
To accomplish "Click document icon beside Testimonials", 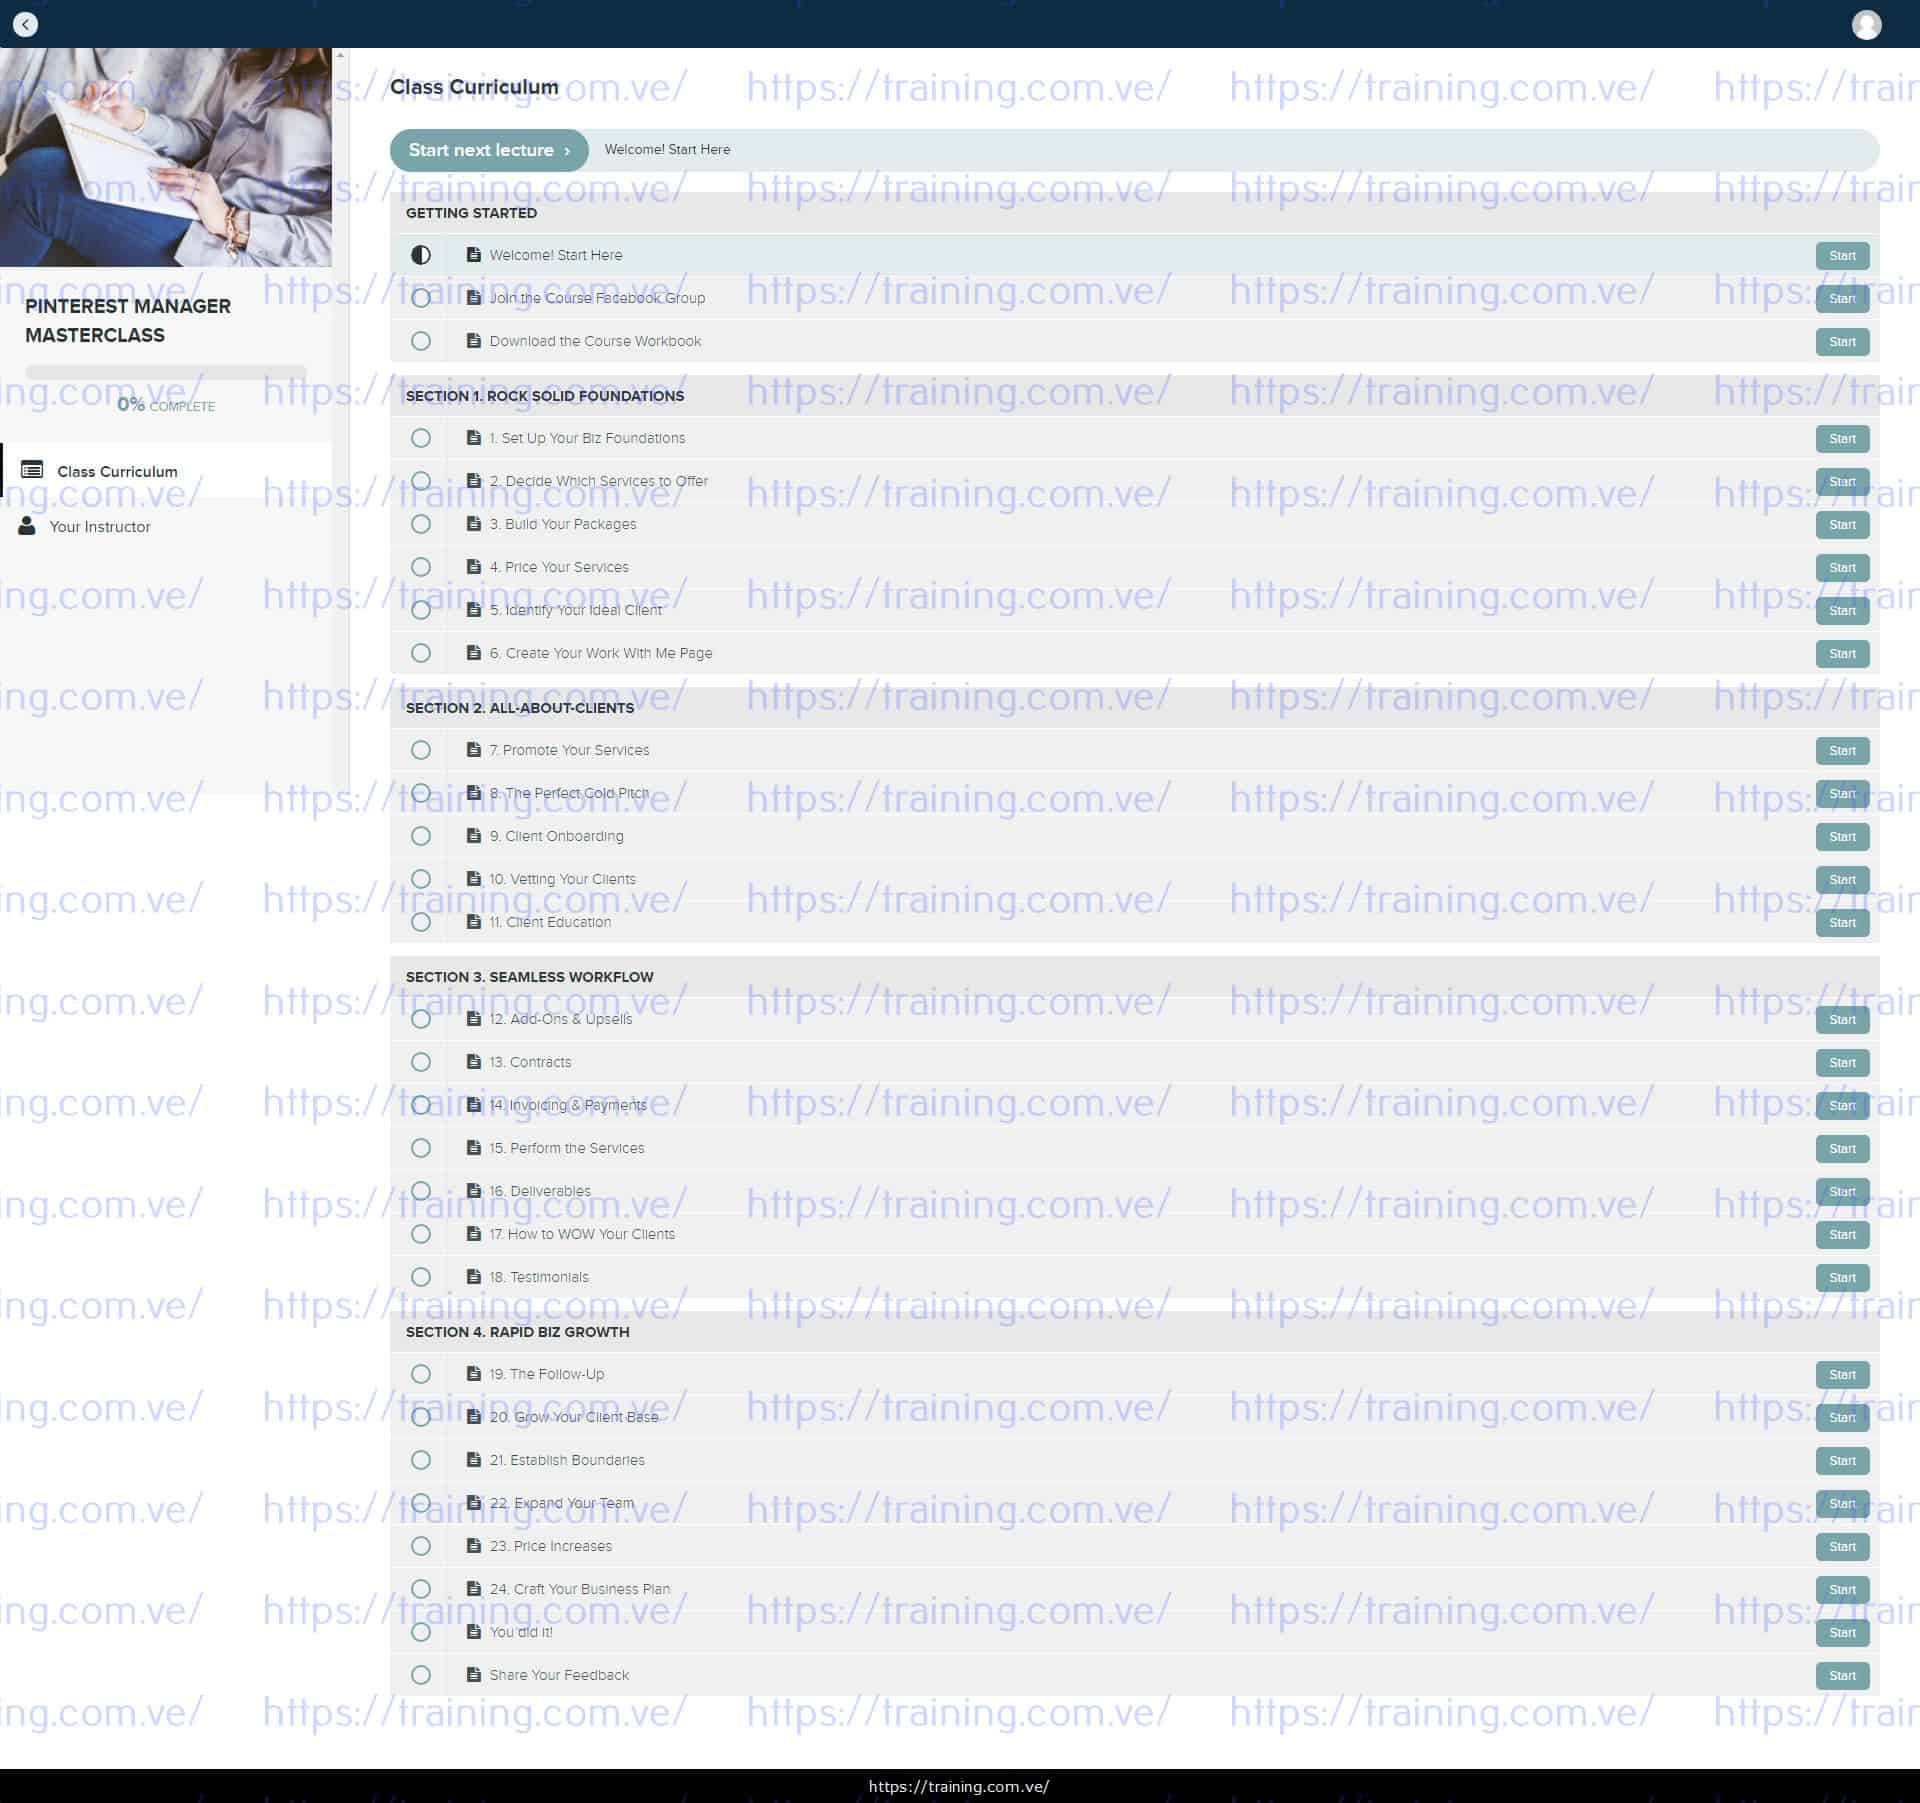I will (x=474, y=1277).
